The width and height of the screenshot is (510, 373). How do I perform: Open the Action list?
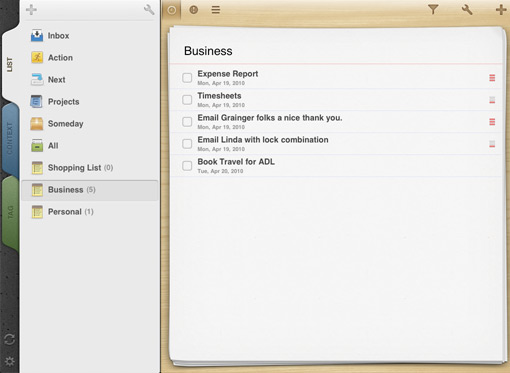90,57
